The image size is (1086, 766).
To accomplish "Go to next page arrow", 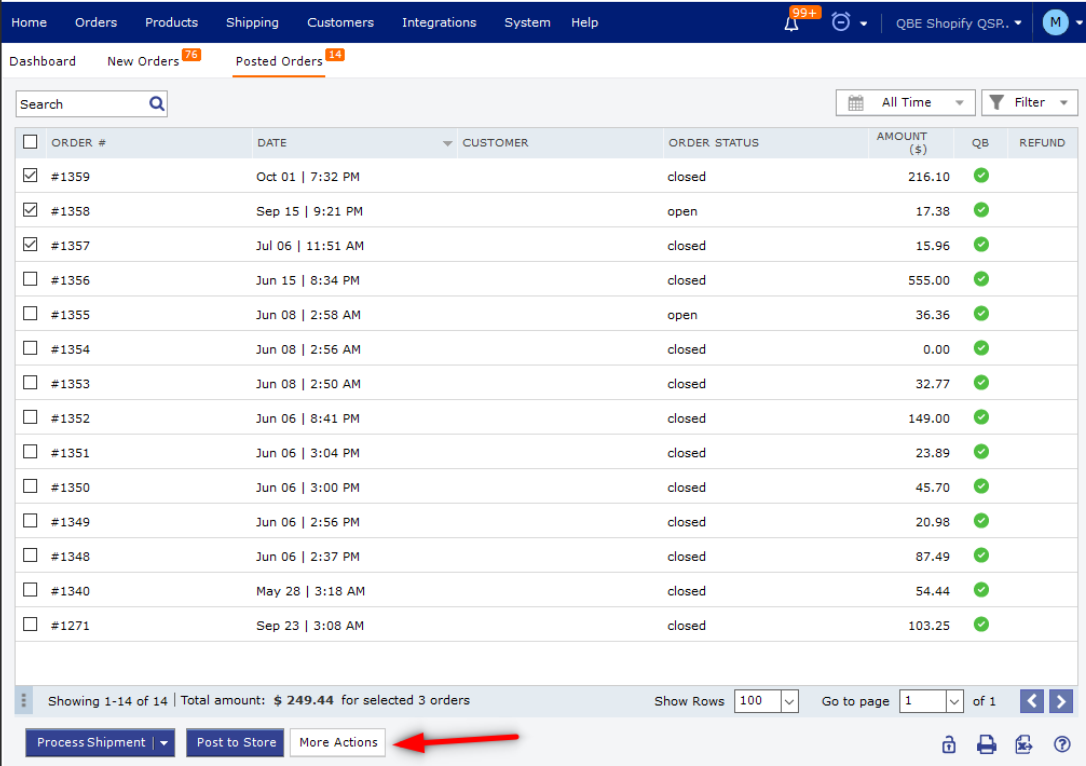I will [x=1060, y=701].
